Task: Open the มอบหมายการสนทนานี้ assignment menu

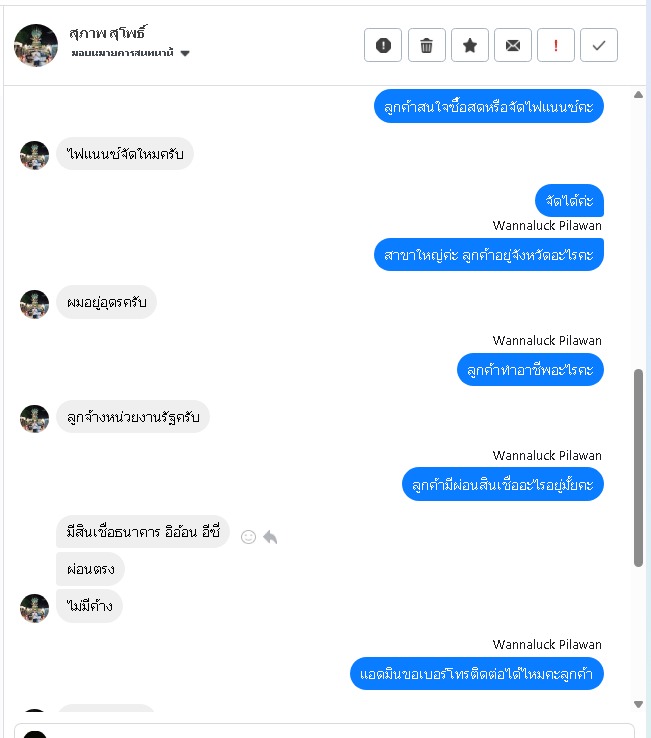Action: (122, 53)
